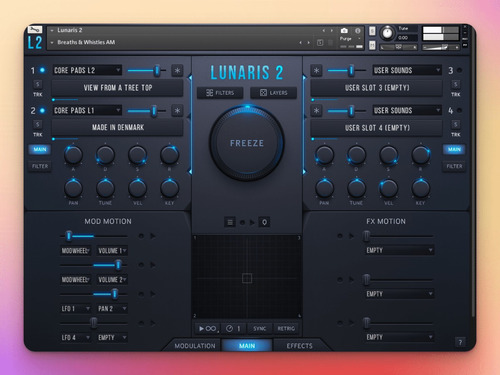Open PAN 2 target dropdown

pos(112,309)
